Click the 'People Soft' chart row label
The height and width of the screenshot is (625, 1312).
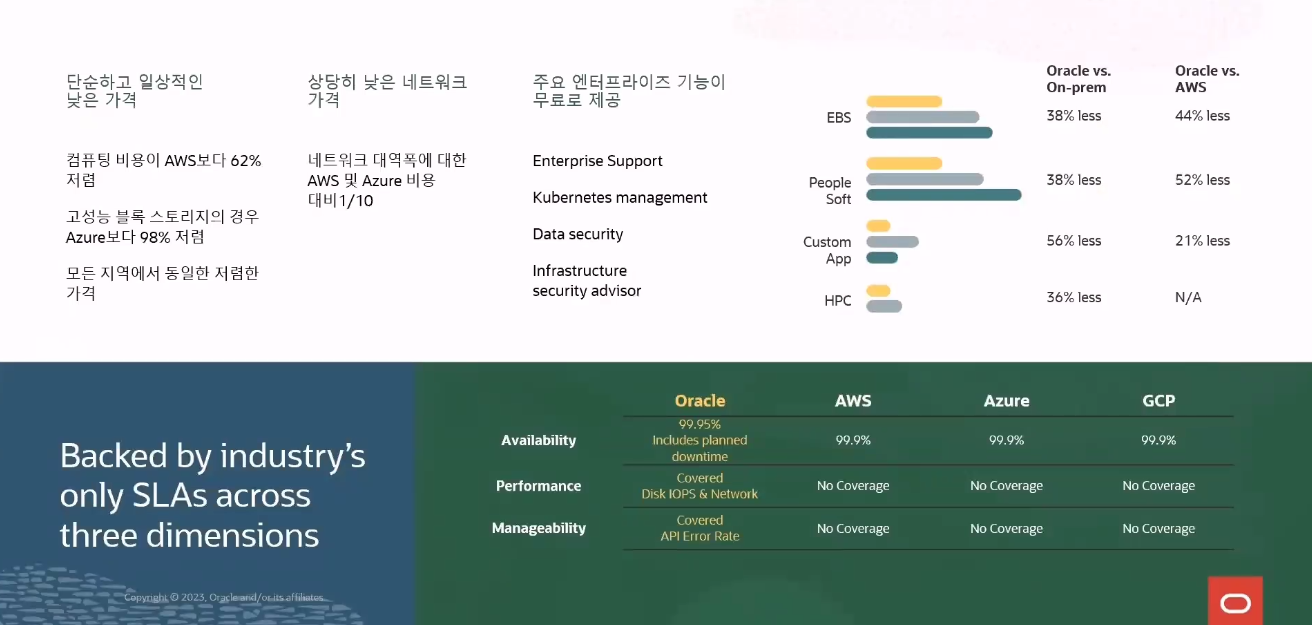tap(830, 191)
